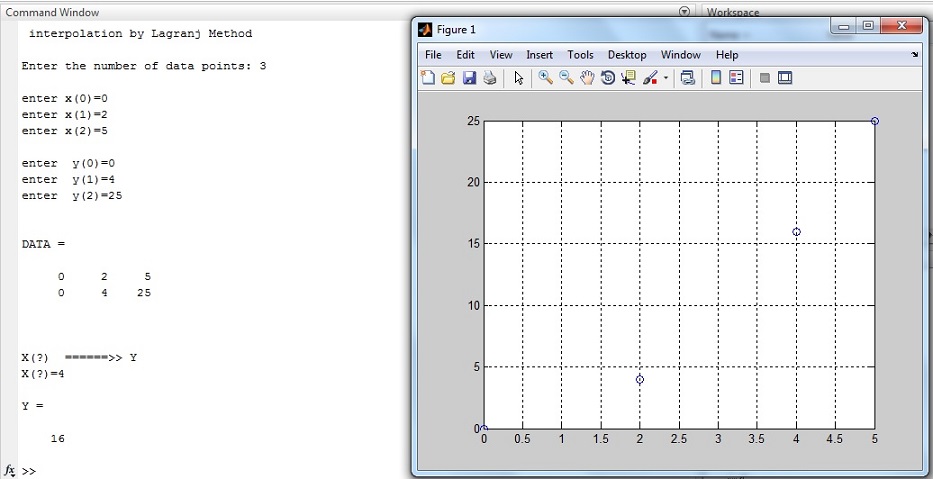Viewport: 933px width, 479px height.
Task: Toggle the Insert Legend button
Action: click(x=737, y=78)
